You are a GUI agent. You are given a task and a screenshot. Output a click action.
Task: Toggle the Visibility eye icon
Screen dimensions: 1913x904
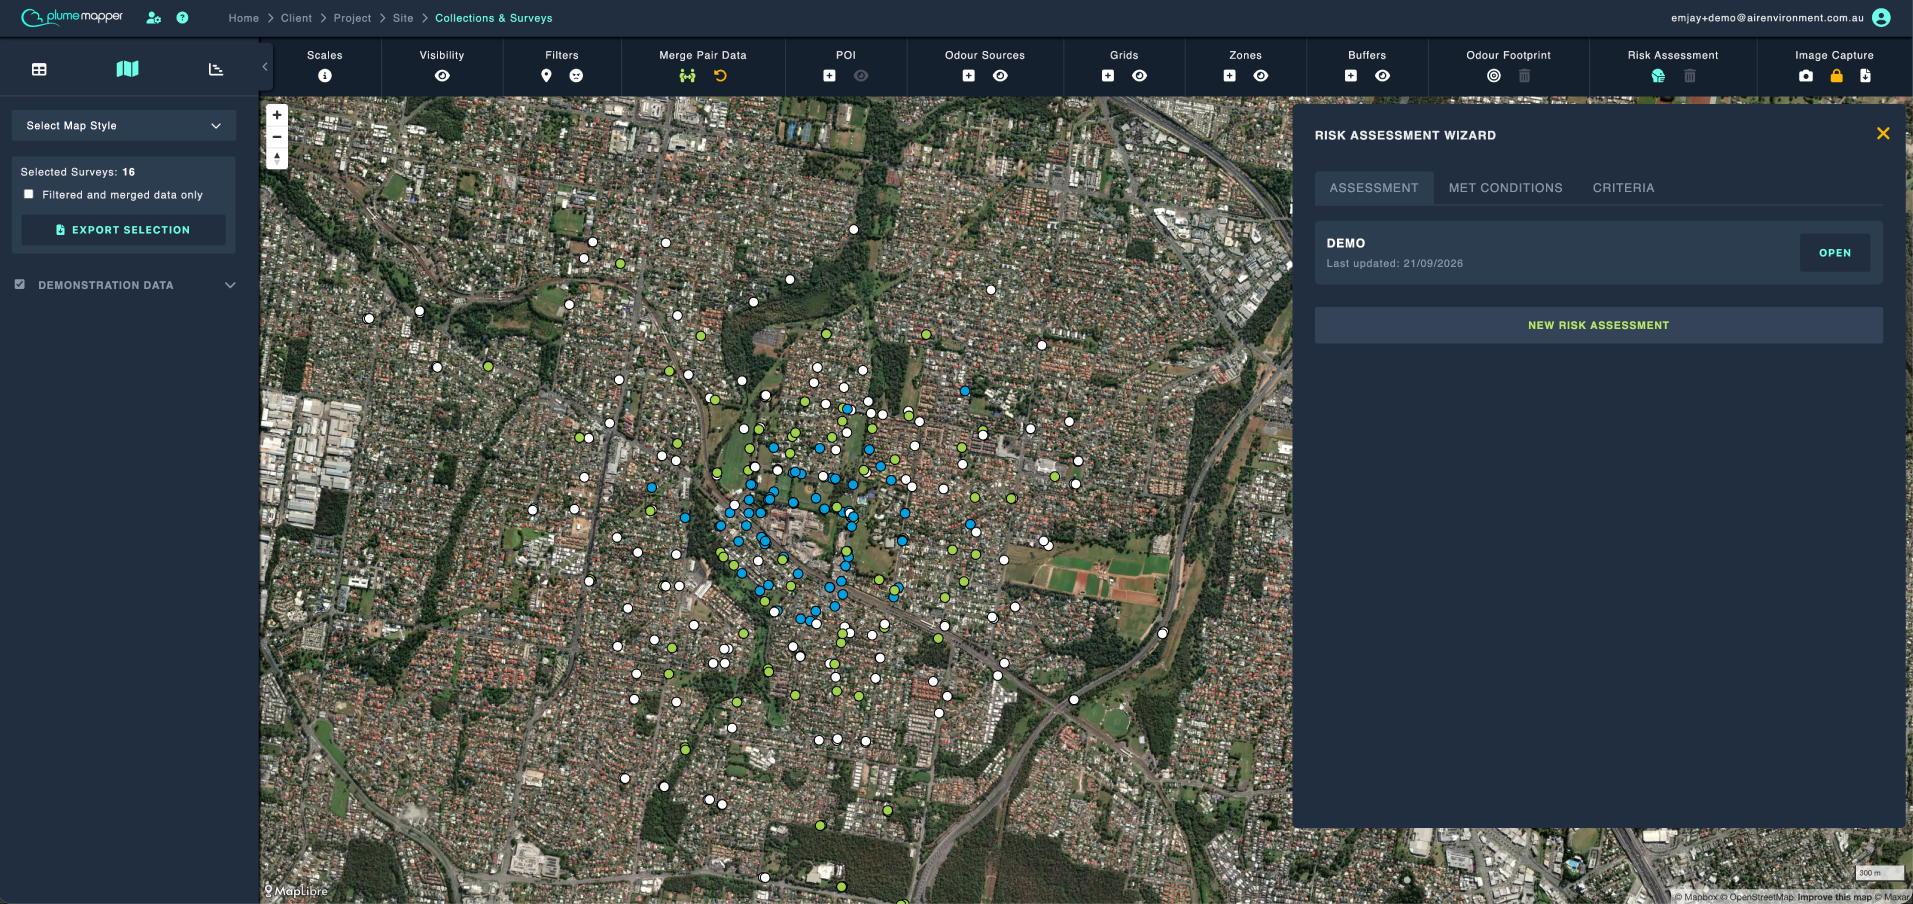442,76
